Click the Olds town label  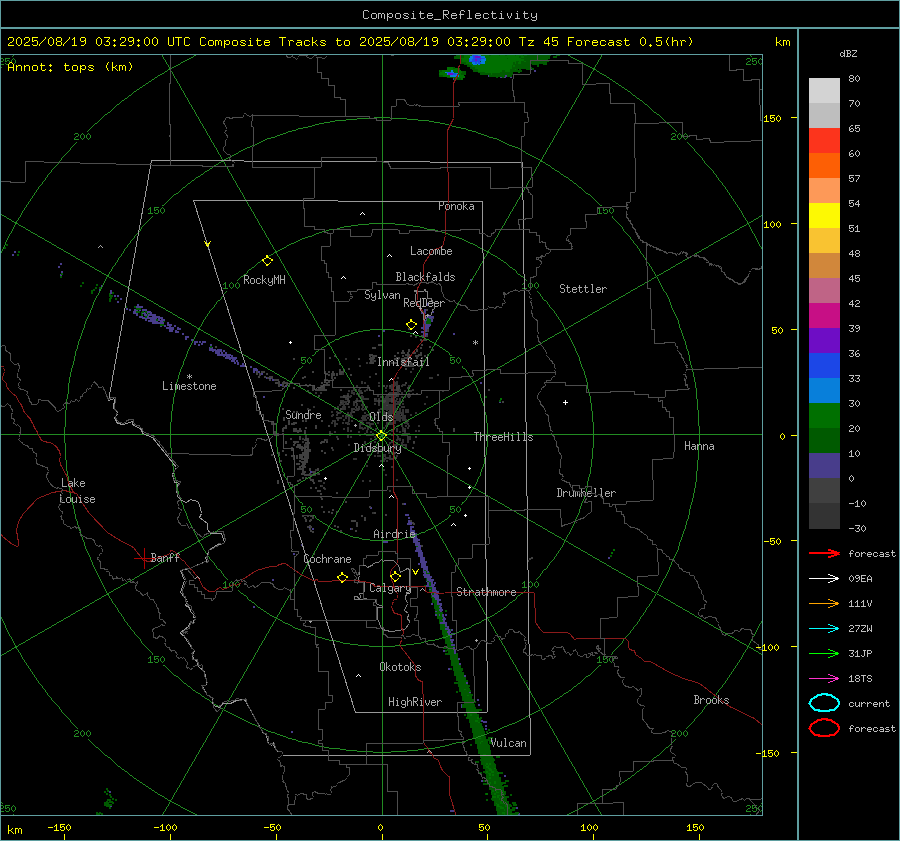click(381, 417)
